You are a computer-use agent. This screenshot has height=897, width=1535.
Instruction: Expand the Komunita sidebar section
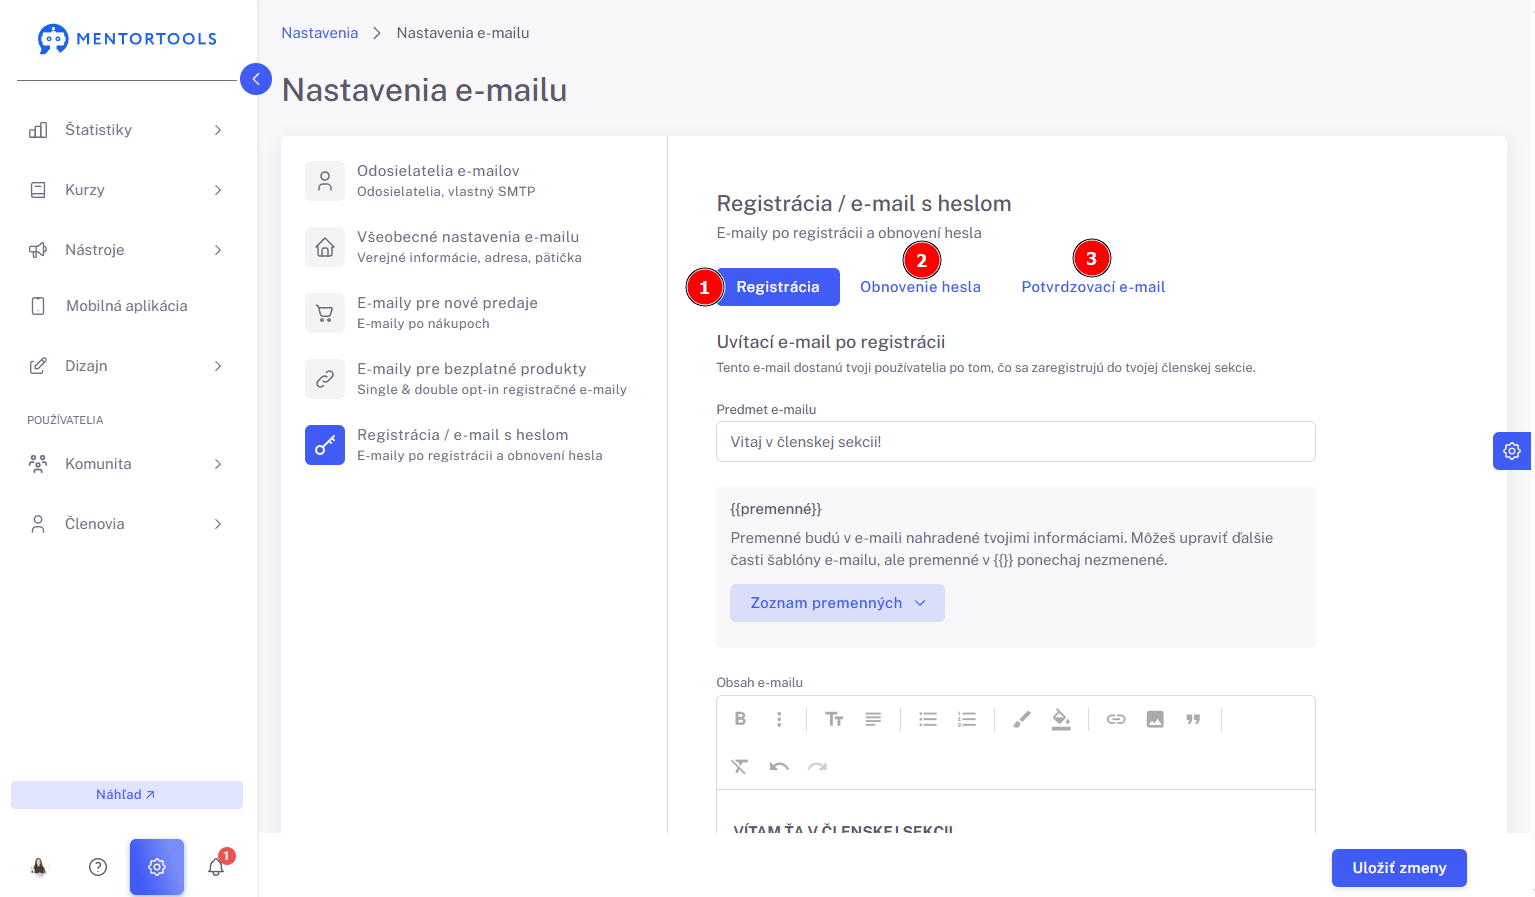pos(126,464)
